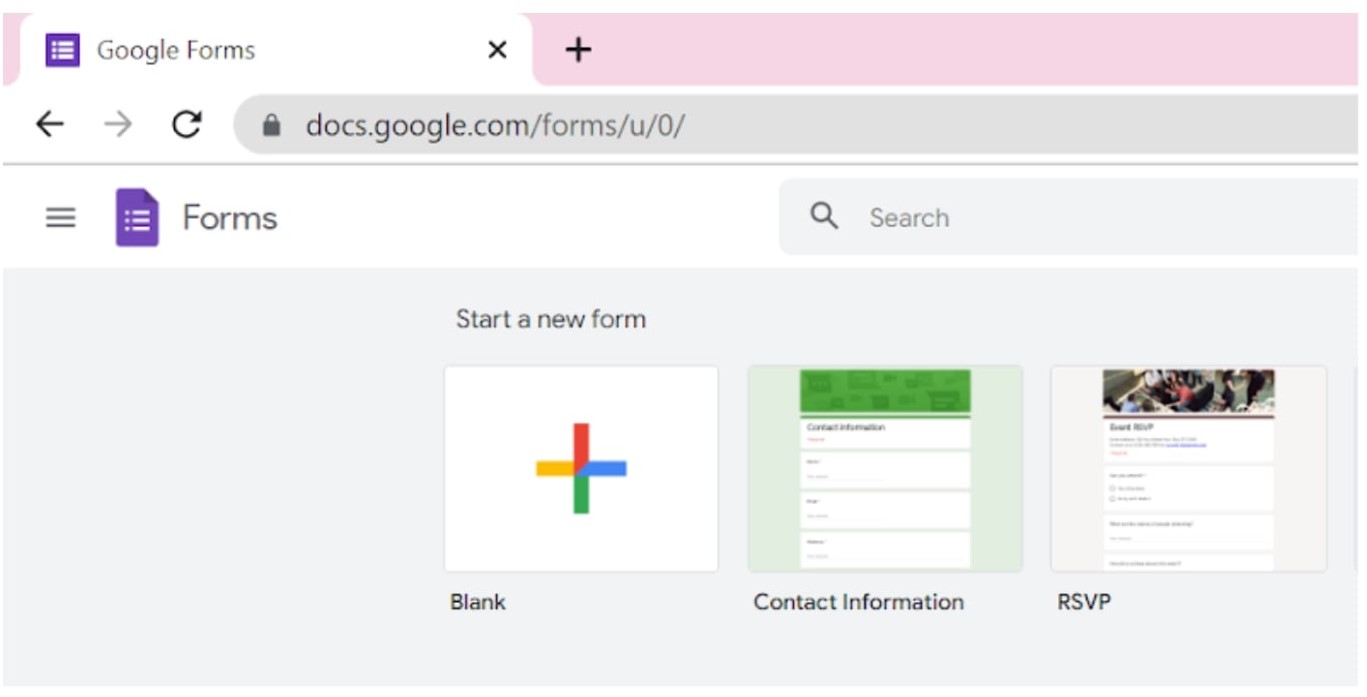This screenshot has width=1367, height=697.
Task: Open the RSVP template thumbnail
Action: 1189,468
